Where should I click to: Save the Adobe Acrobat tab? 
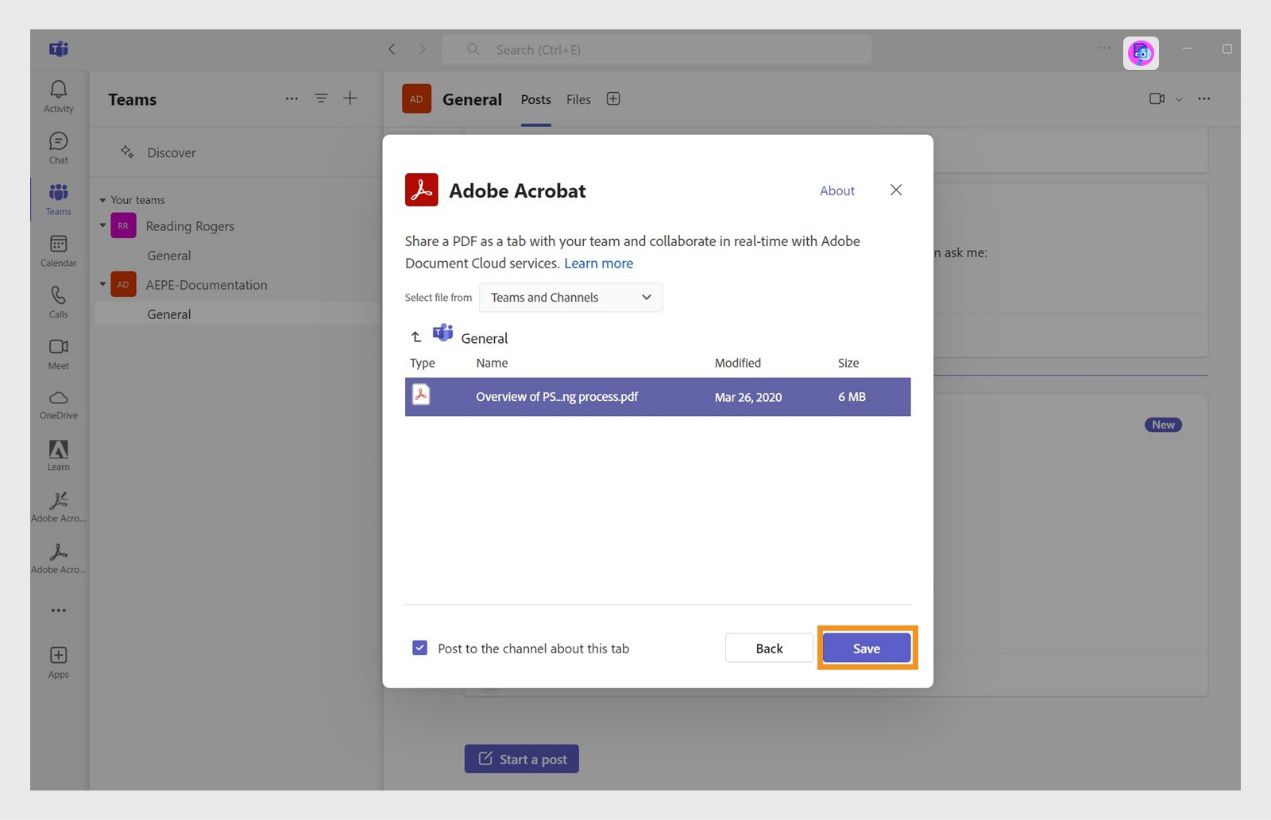pos(866,648)
